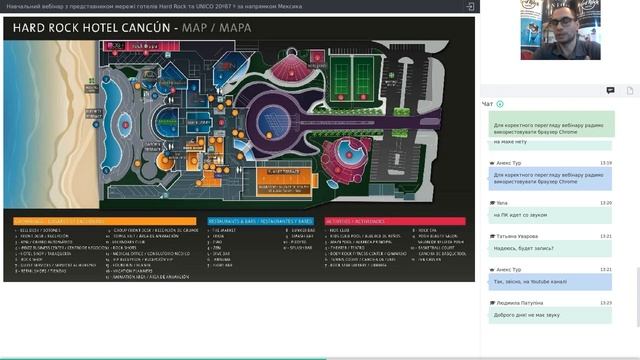Click orange legend header on the slide
640x360 pixels.
pos(104,221)
